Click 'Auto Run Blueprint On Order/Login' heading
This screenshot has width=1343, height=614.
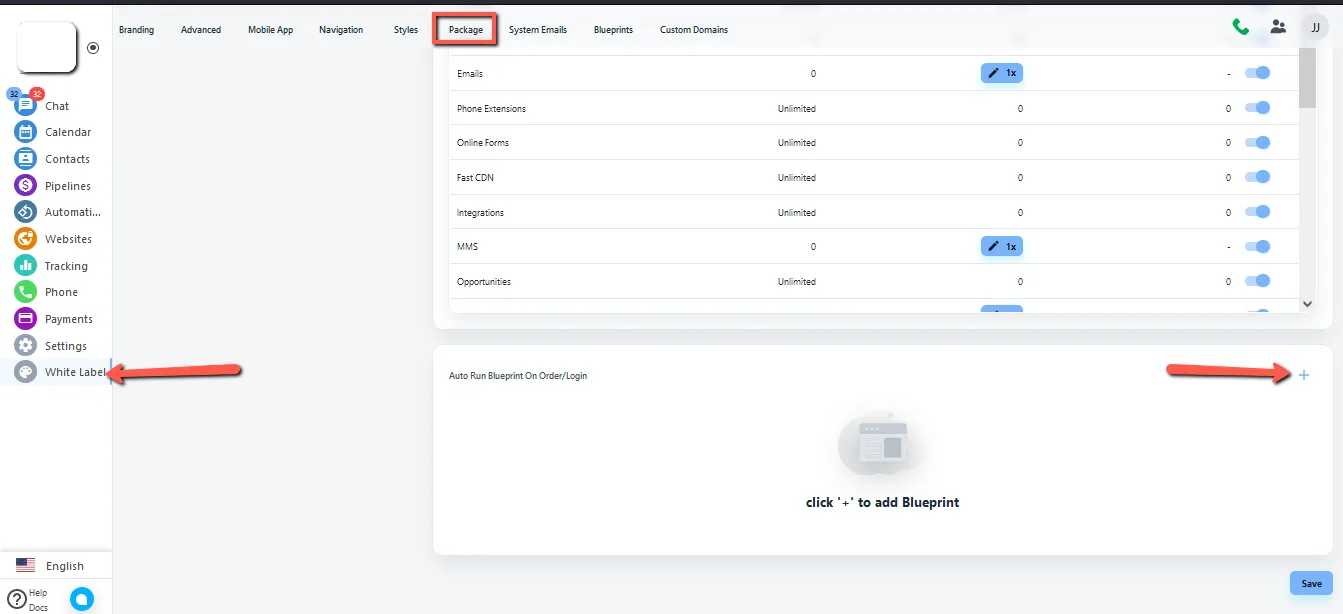click(x=518, y=376)
